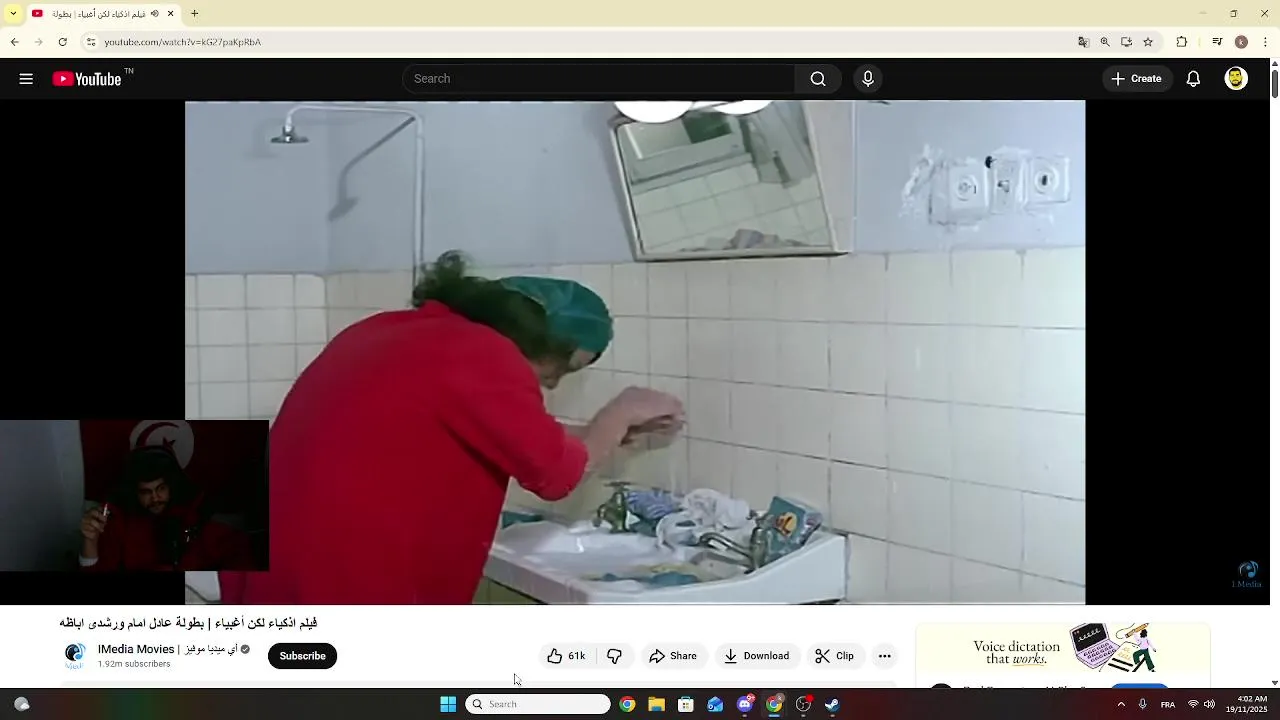Click the video player to pause

tap(635, 352)
